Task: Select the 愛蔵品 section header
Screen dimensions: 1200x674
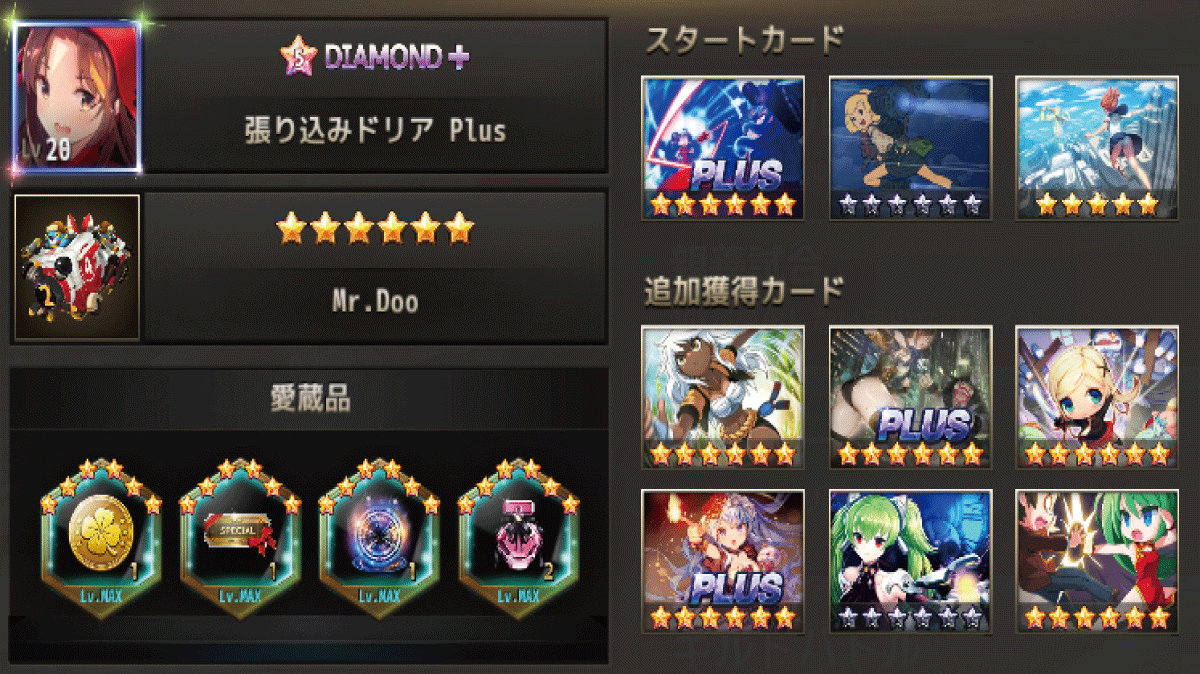Action: 310,398
